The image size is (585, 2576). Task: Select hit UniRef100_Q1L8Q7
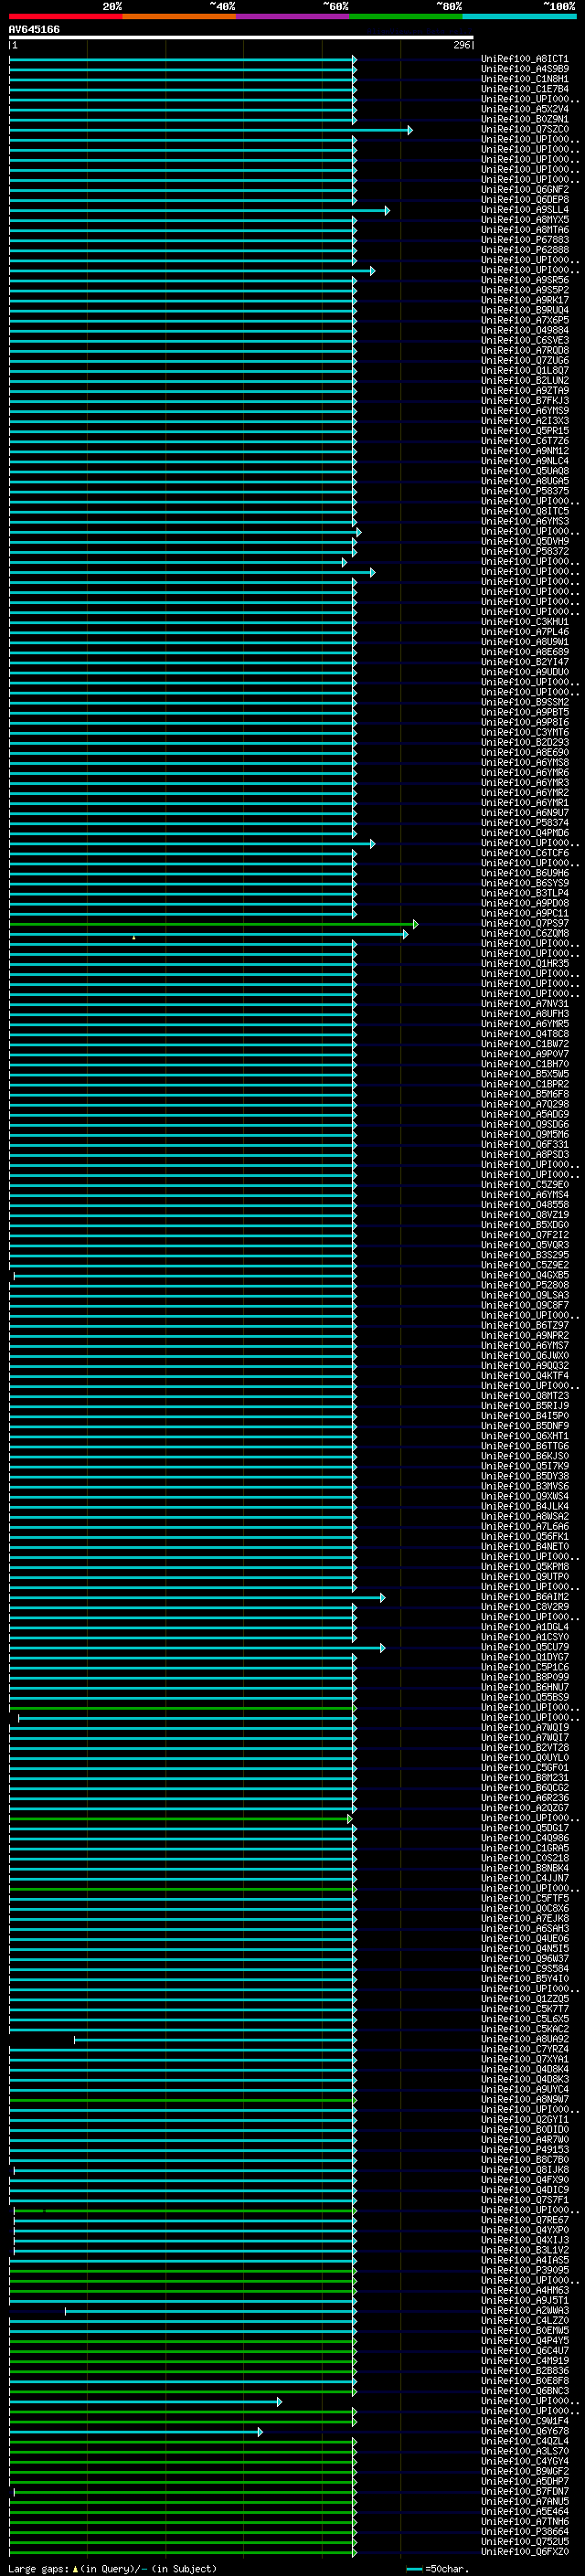pos(524,371)
